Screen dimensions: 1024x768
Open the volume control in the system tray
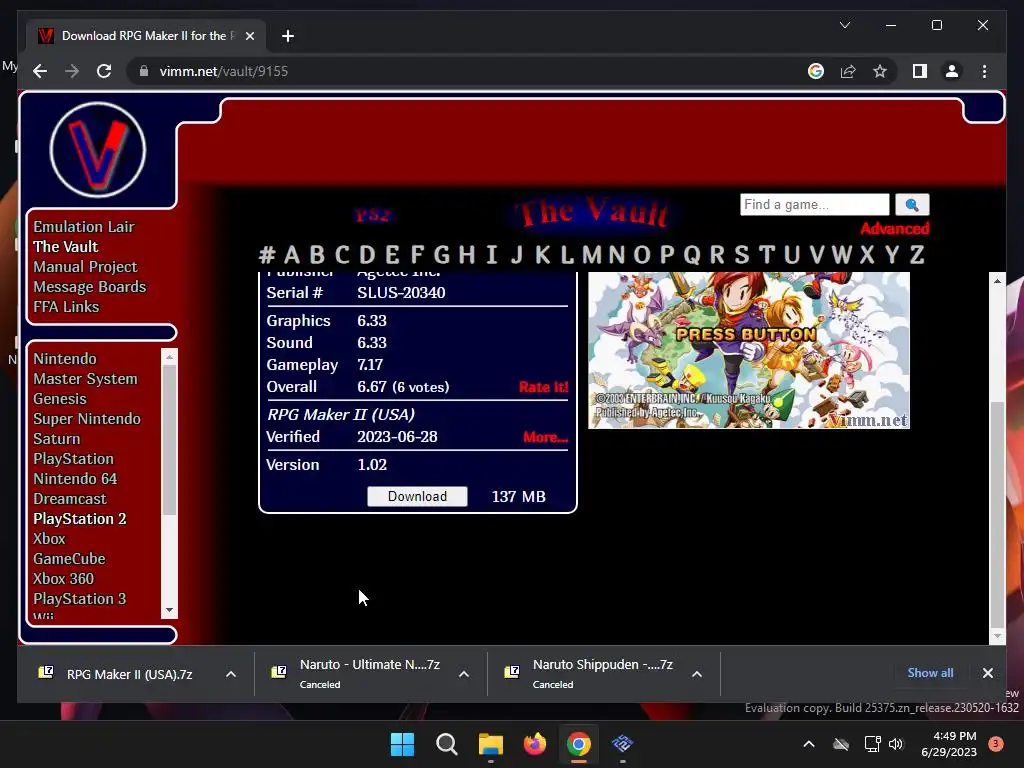(896, 744)
